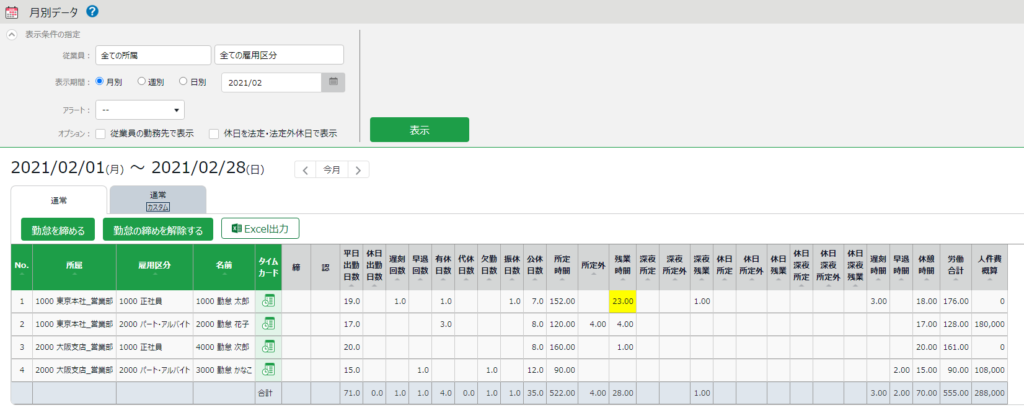Screen dimensions: 1024x410
Task: Select the 日別 radio button
Action: point(183,81)
